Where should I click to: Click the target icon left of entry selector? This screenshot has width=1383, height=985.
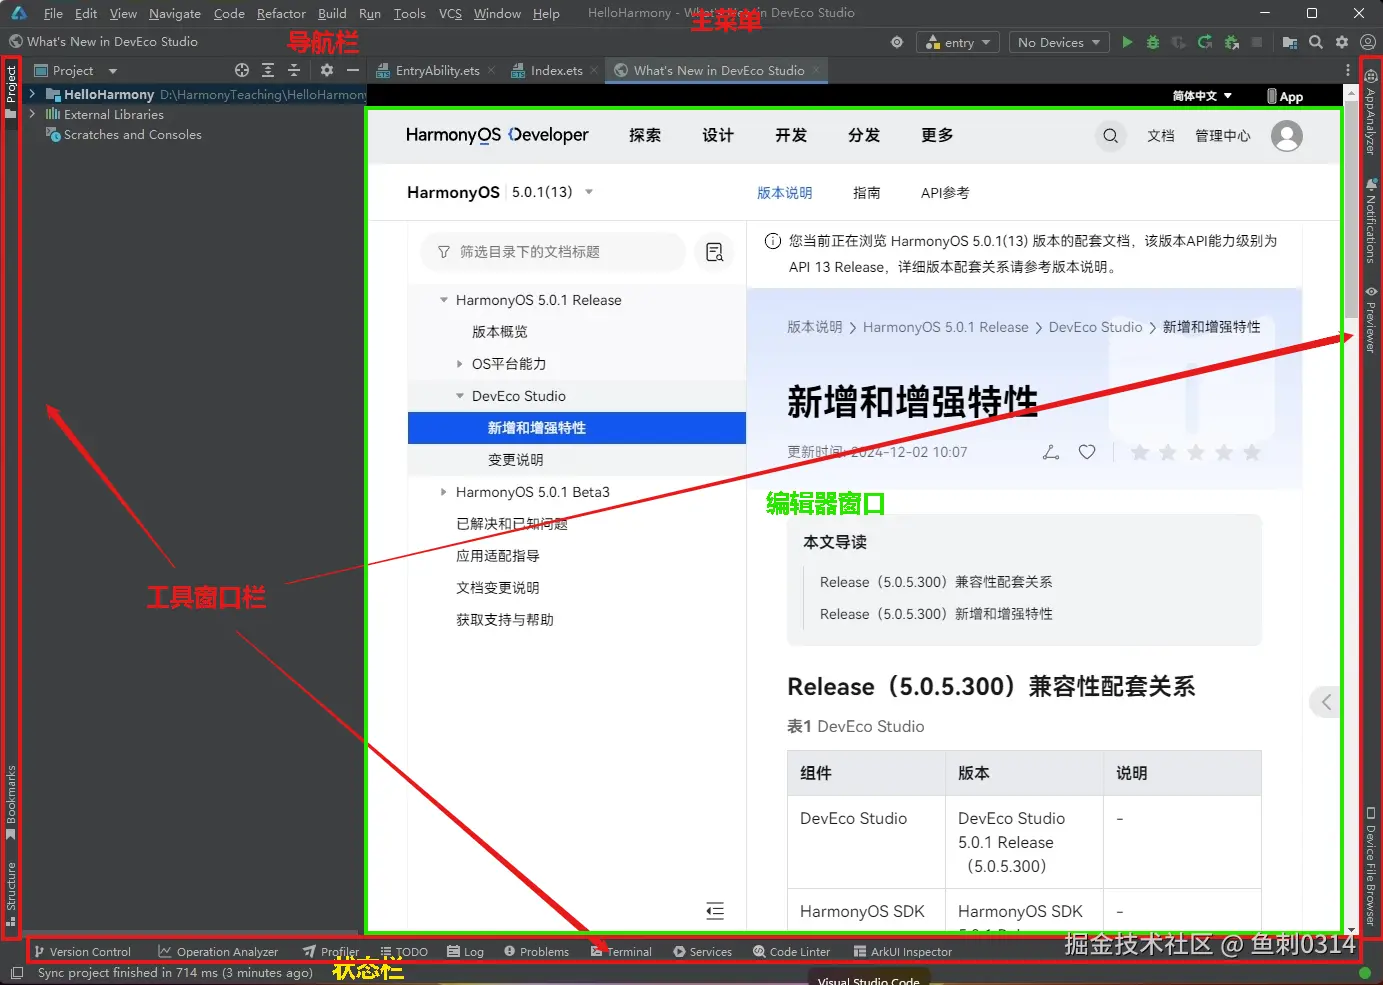(897, 42)
